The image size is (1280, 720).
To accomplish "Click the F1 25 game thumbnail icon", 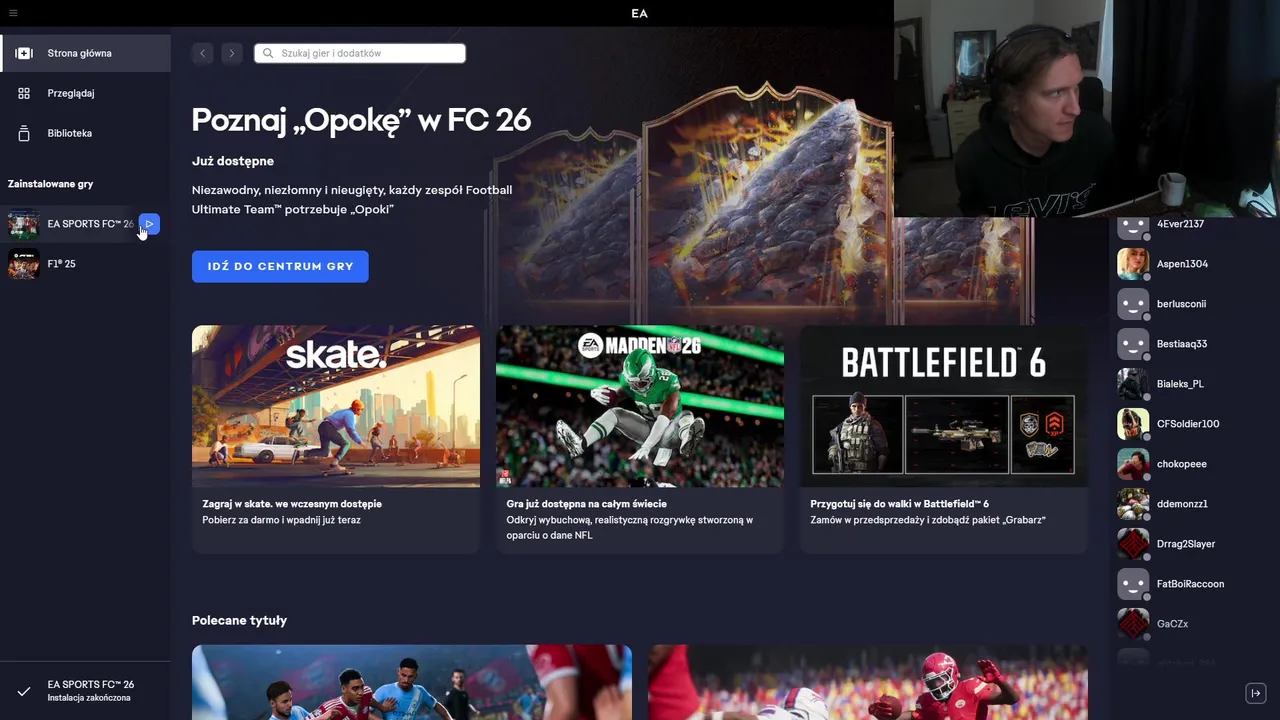I will [x=23, y=264].
